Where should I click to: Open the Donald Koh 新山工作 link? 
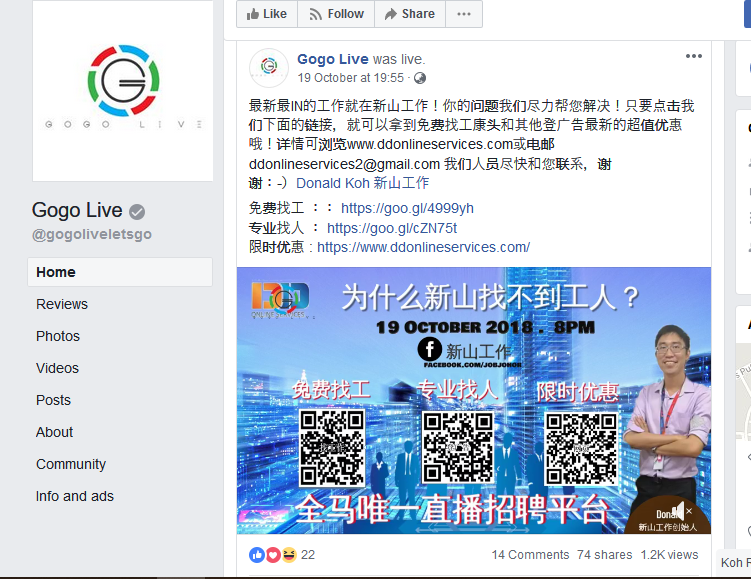point(362,183)
